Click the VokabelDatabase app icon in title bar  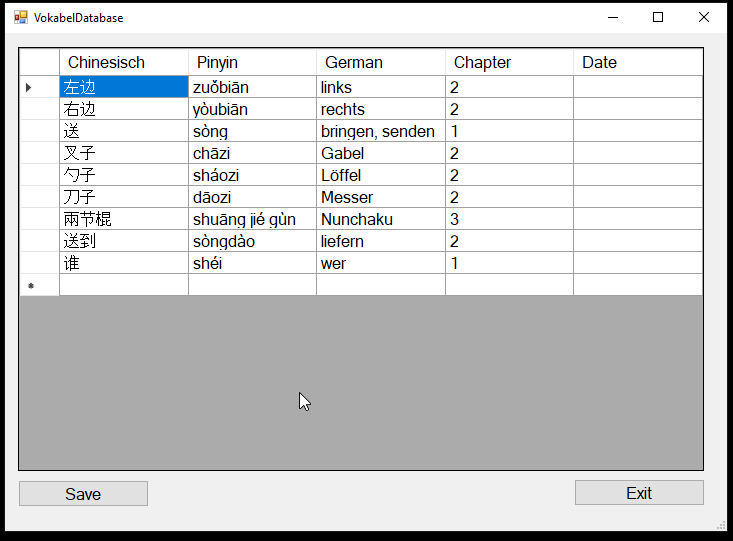click(x=21, y=17)
